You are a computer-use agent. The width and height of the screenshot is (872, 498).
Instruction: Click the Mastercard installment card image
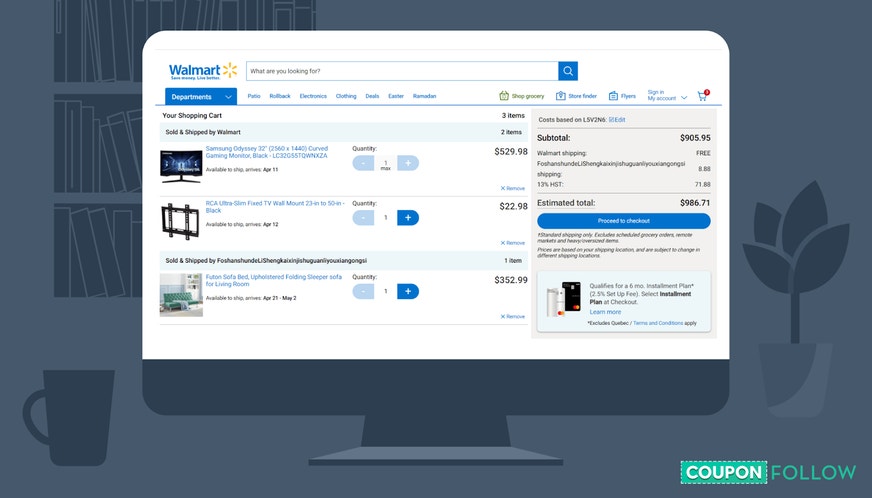564,299
